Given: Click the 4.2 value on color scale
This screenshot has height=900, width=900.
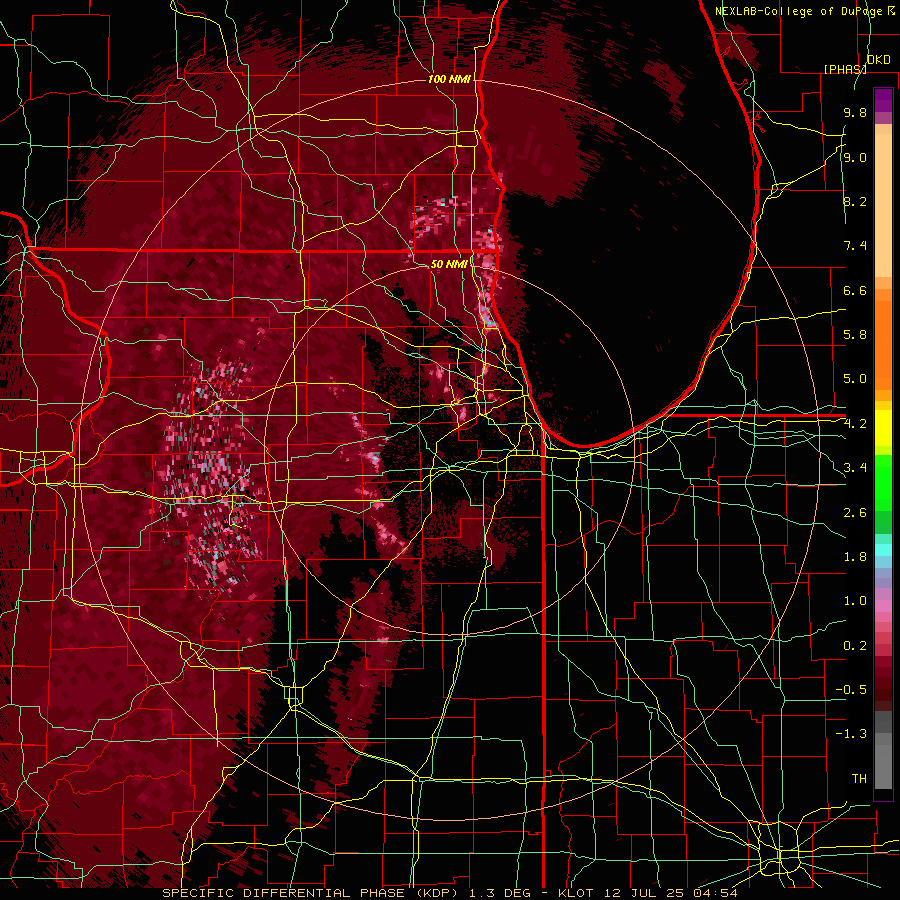Looking at the screenshot, I should pyautogui.click(x=855, y=424).
